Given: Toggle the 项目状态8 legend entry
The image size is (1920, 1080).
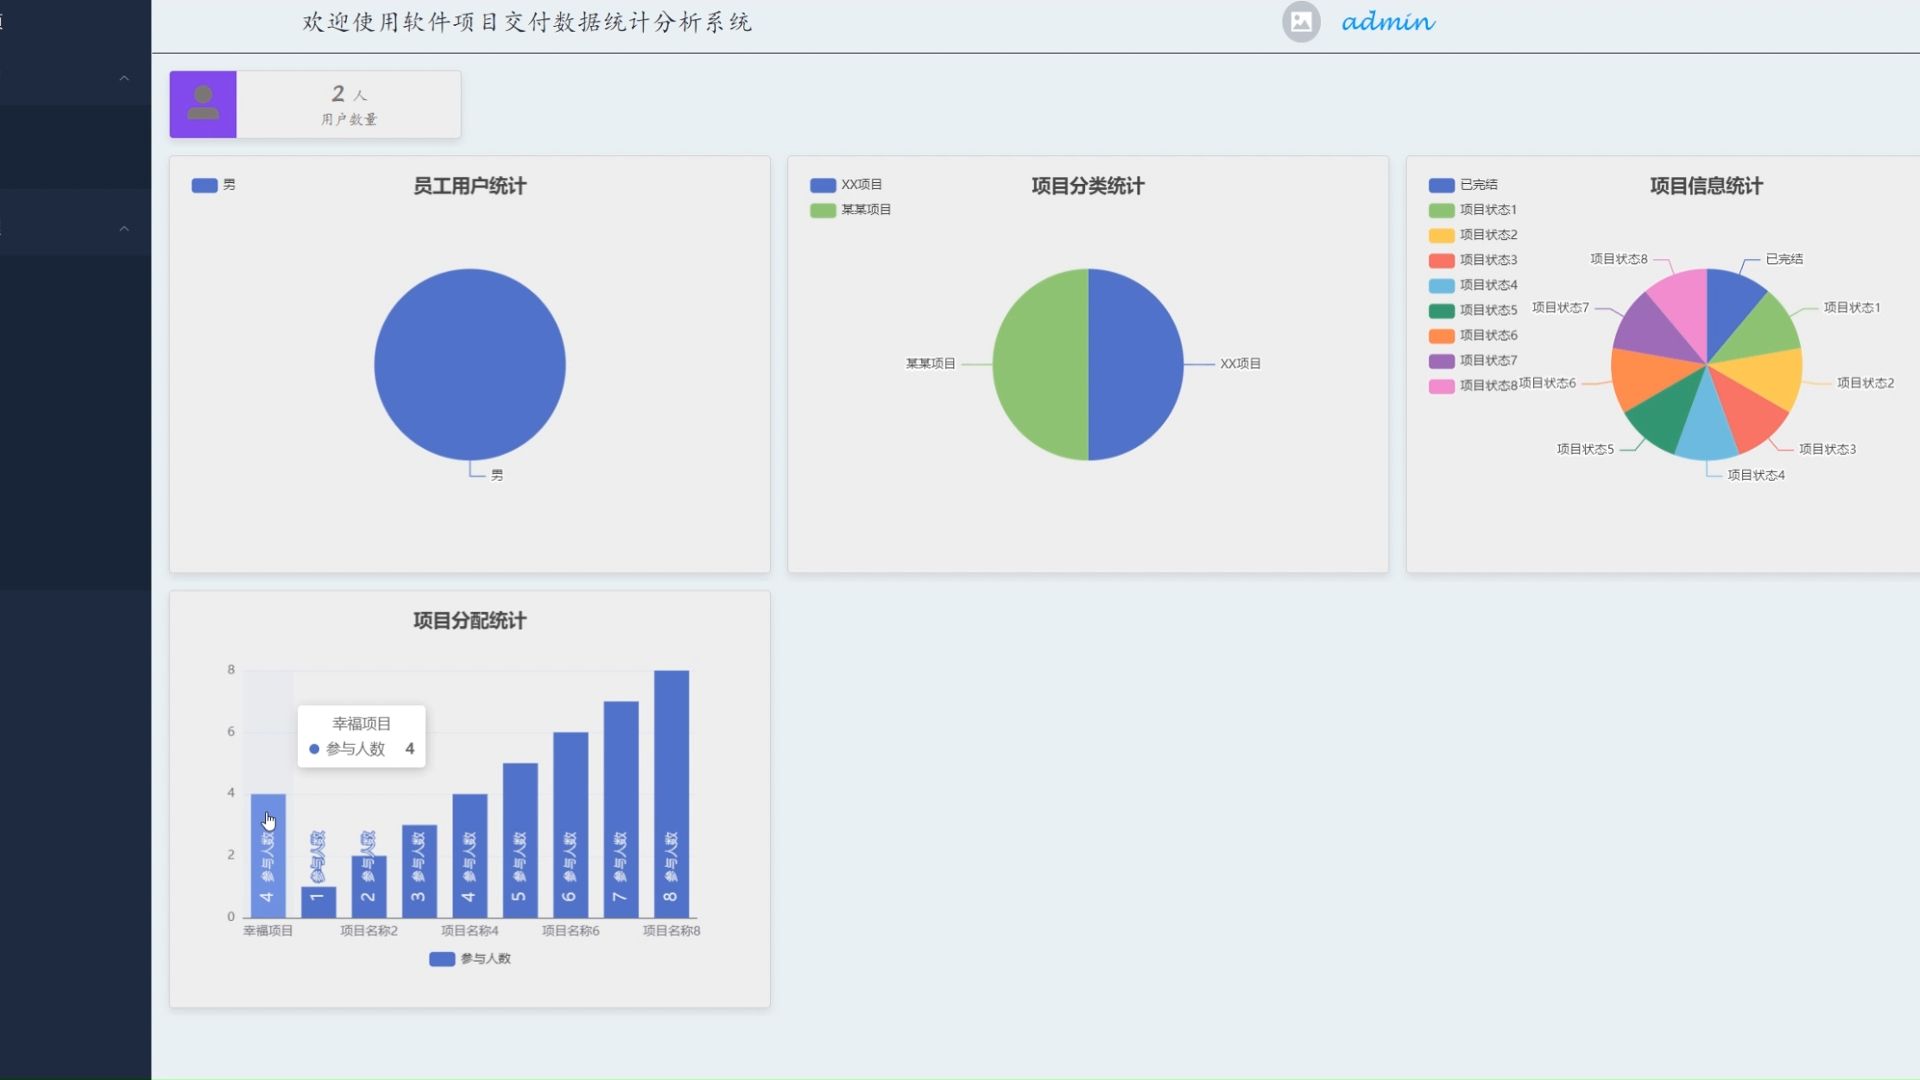Looking at the screenshot, I should click(x=1473, y=386).
